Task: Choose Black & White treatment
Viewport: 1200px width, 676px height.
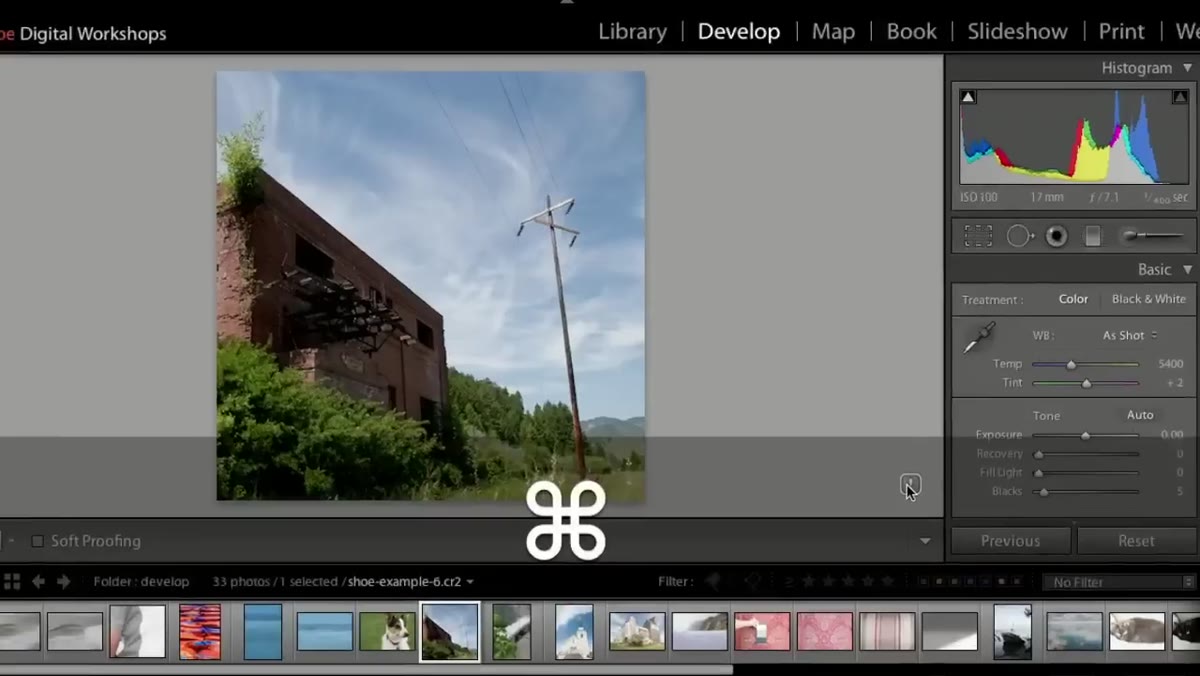Action: pos(1148,299)
